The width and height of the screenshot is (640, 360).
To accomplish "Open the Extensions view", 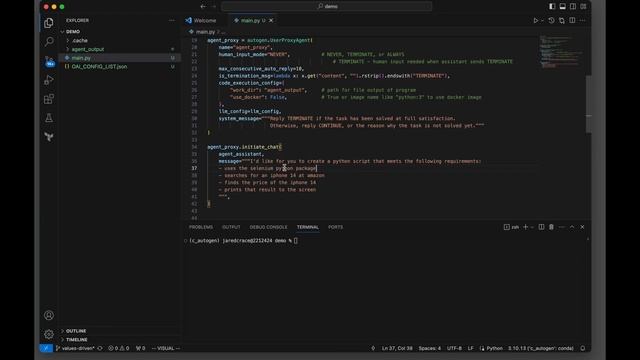I will tap(49, 99).
